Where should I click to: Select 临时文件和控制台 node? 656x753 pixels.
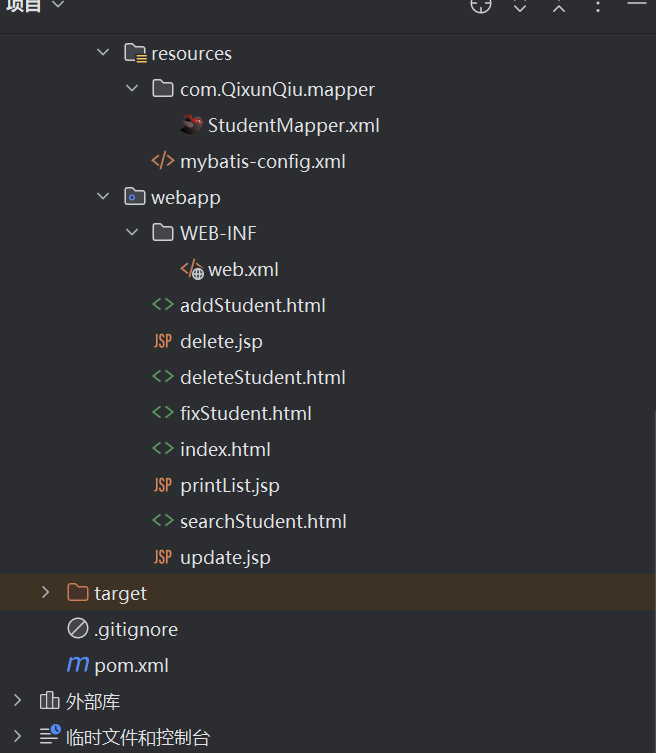(x=138, y=738)
